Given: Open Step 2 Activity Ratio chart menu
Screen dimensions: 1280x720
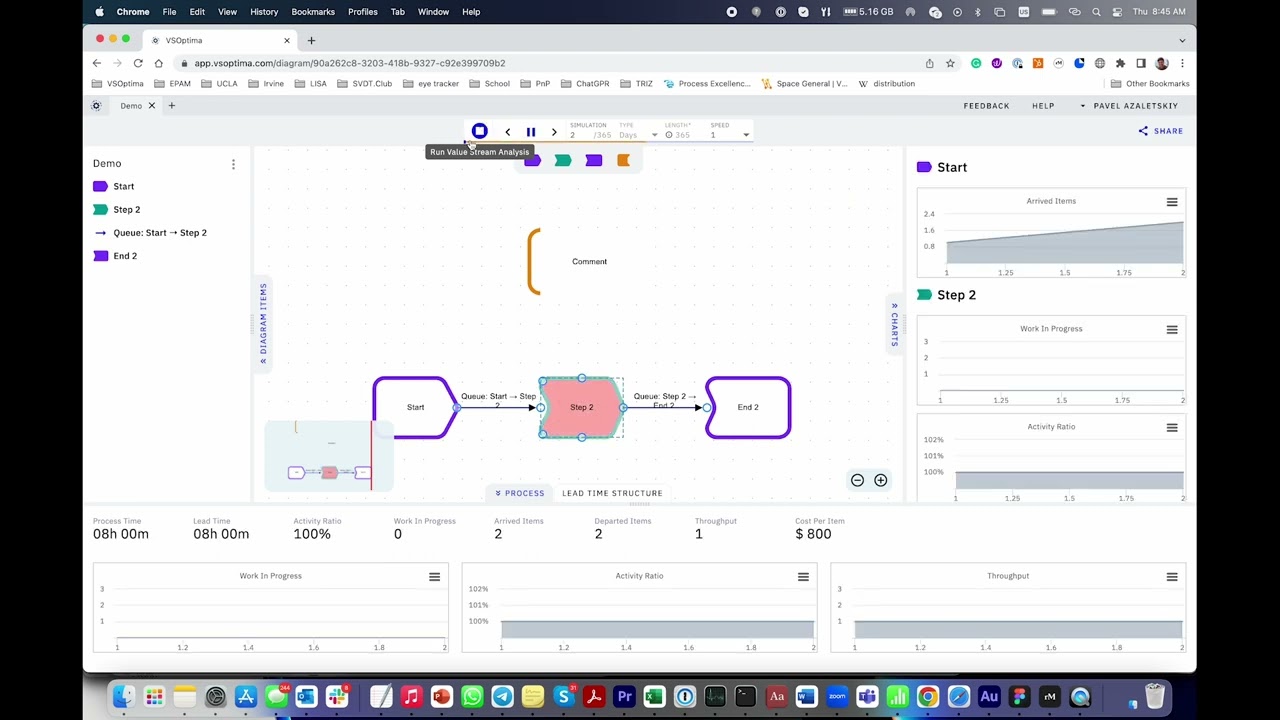Looking at the screenshot, I should coord(1172,427).
